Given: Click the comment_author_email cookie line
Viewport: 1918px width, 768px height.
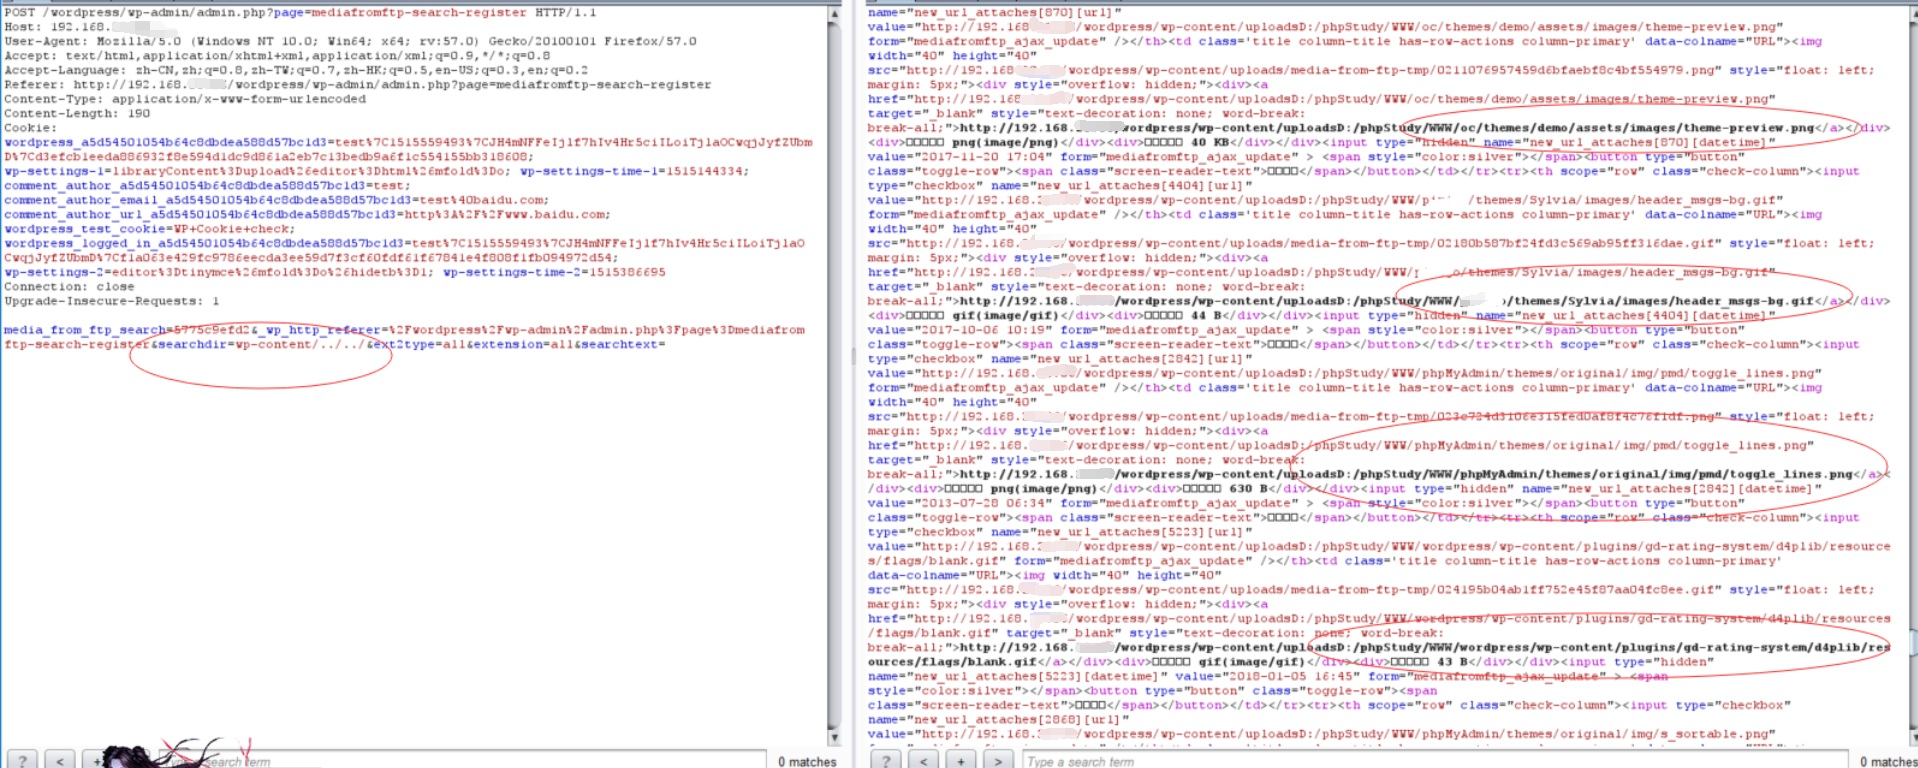Looking at the screenshot, I should pos(277,200).
